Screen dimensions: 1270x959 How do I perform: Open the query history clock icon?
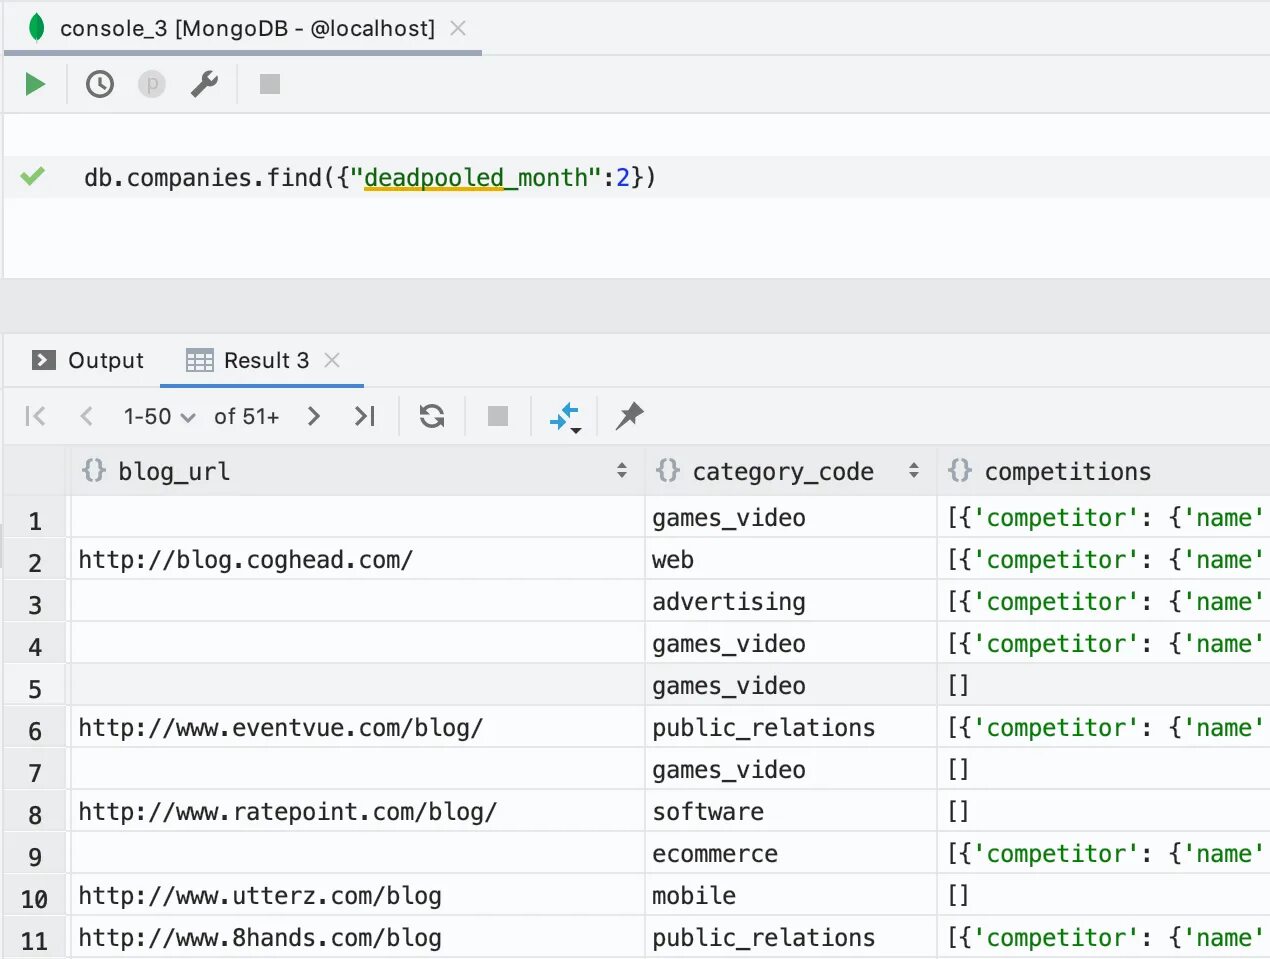[x=99, y=84]
